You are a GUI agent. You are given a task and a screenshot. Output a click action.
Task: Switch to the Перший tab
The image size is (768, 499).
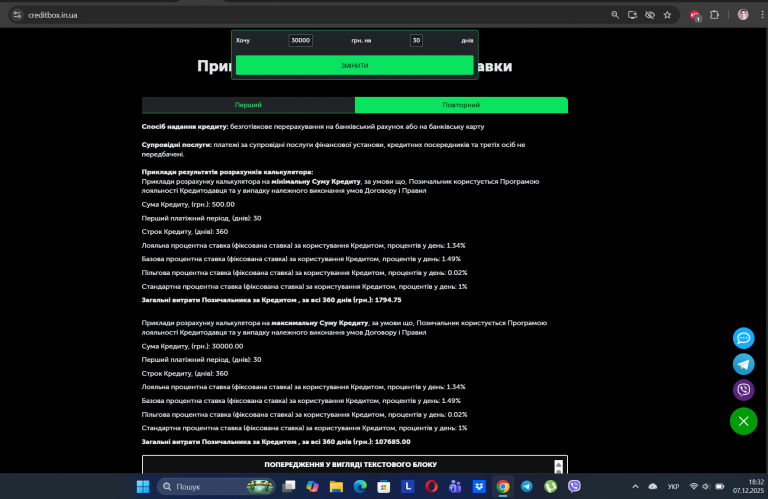248,105
